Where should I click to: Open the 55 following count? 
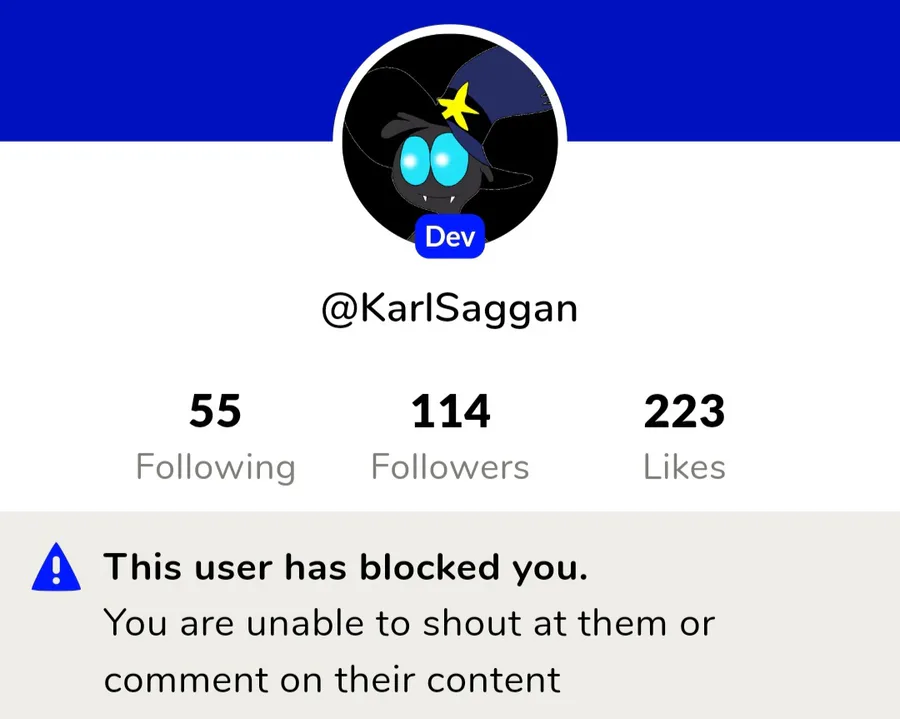[215, 411]
